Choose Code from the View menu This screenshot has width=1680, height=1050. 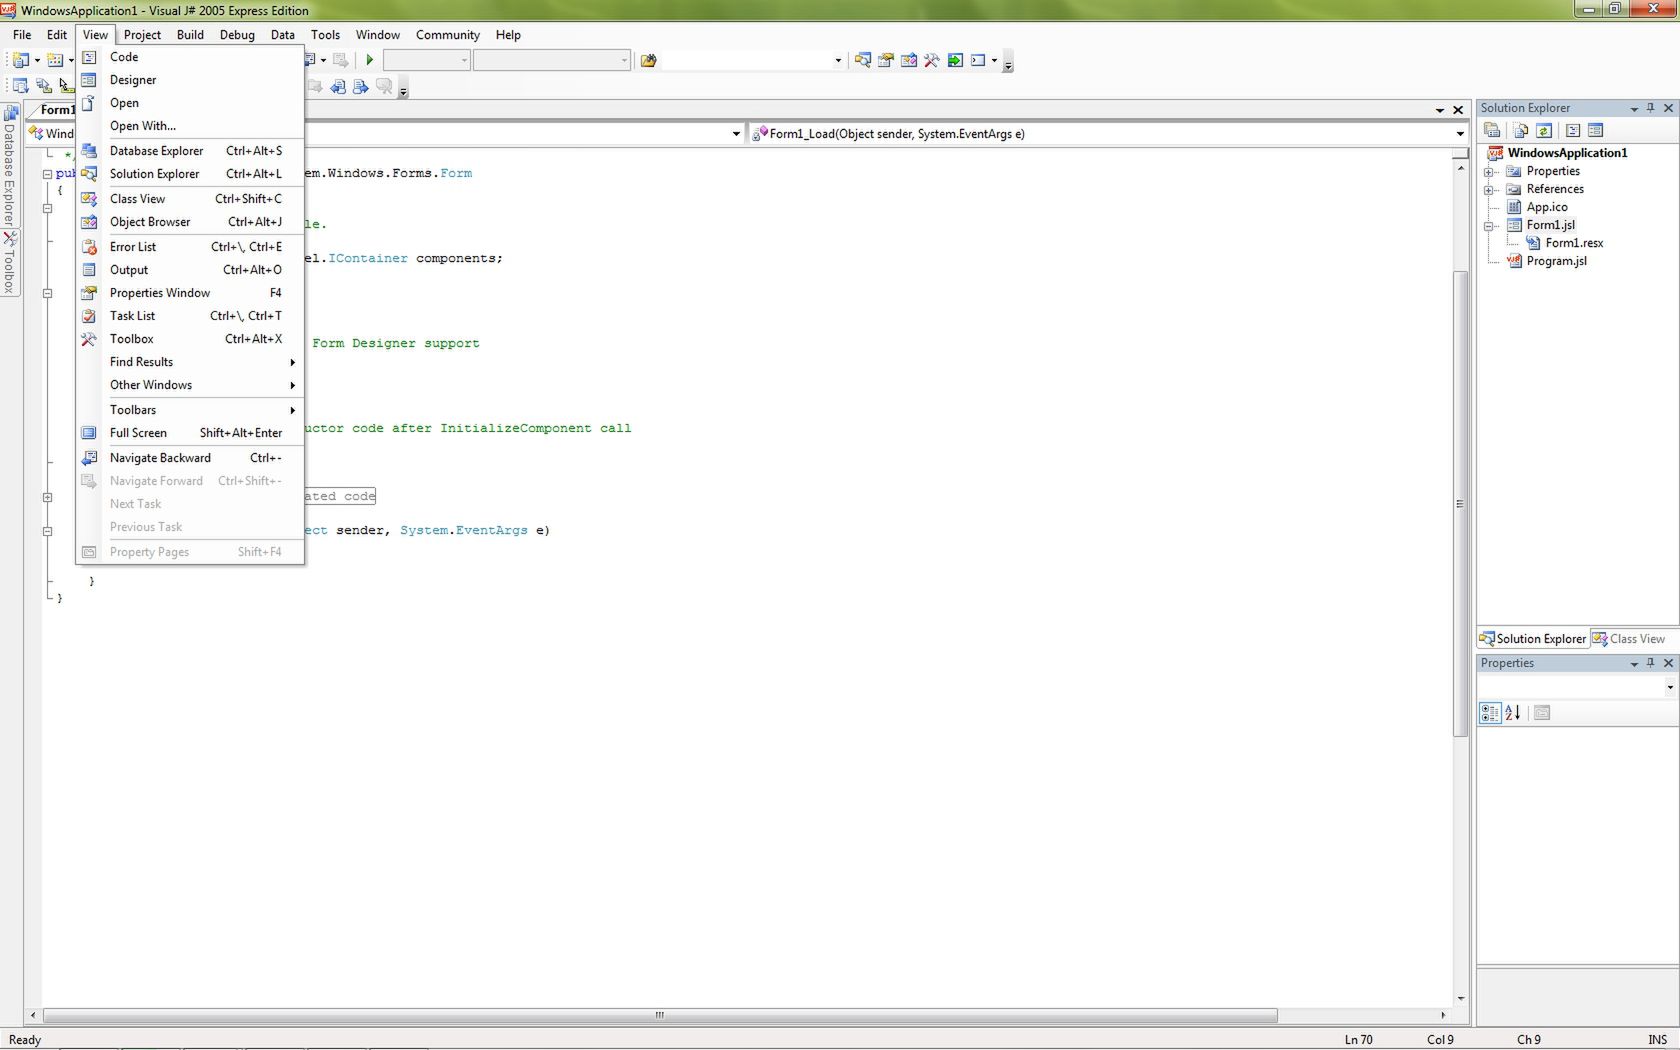coord(190,57)
